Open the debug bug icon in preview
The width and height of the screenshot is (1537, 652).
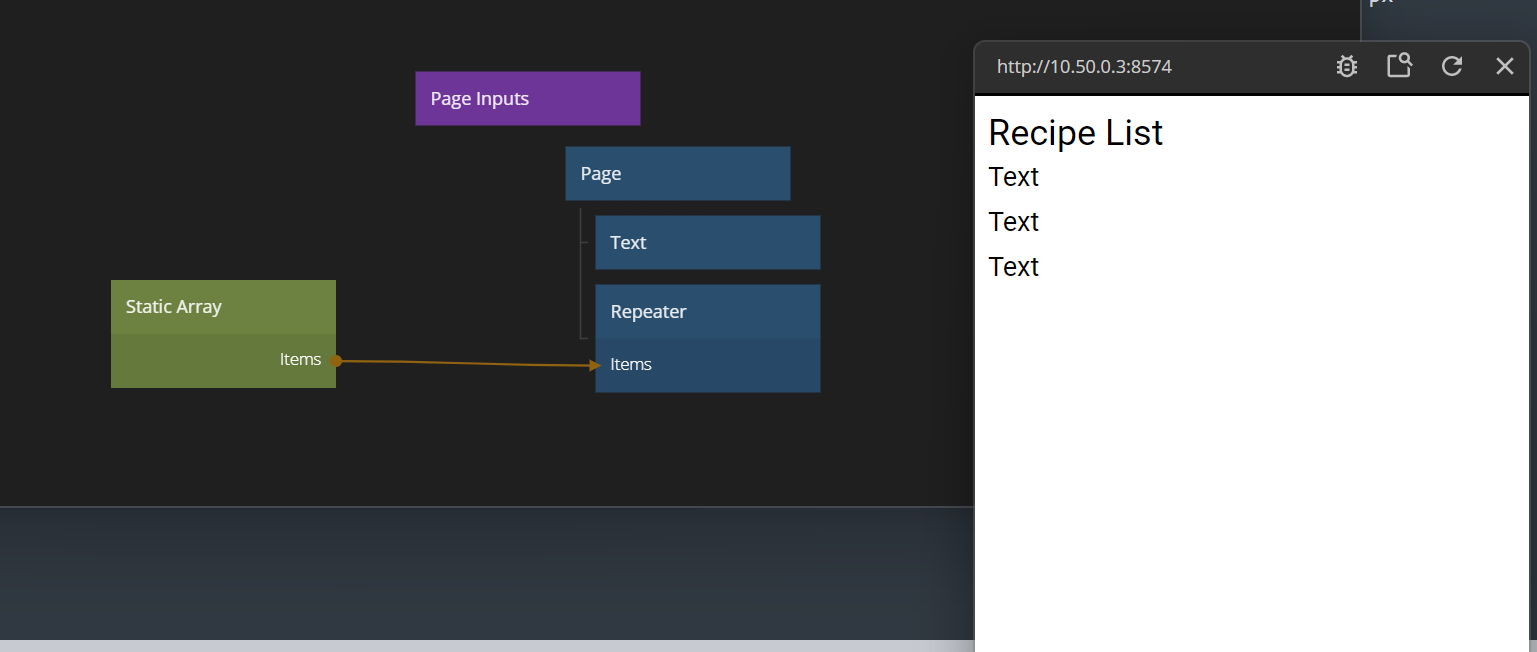(x=1347, y=67)
